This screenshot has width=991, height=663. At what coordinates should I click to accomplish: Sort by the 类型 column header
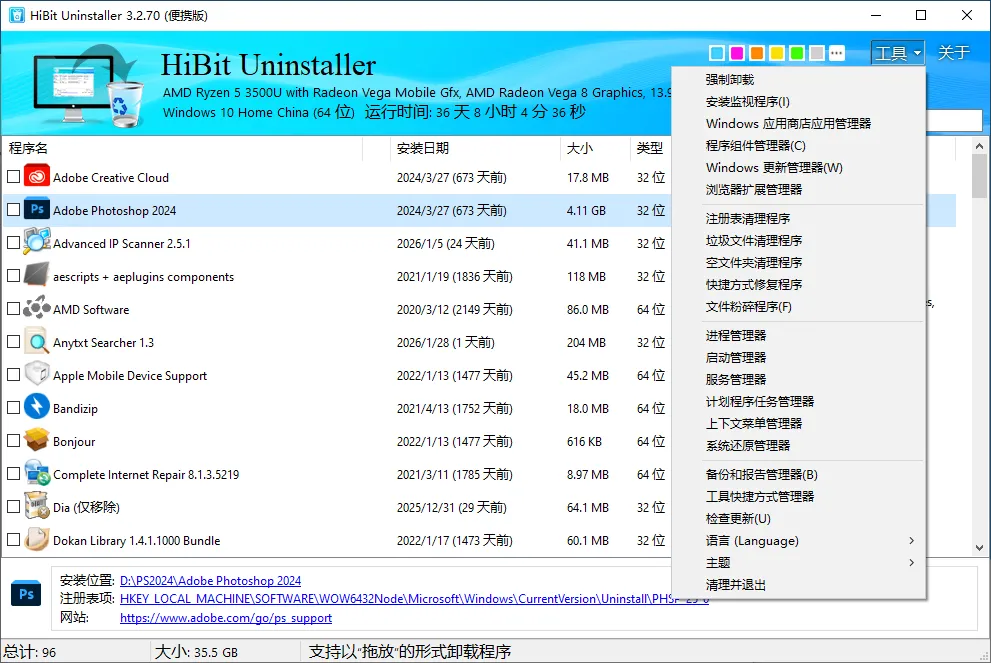[x=650, y=148]
